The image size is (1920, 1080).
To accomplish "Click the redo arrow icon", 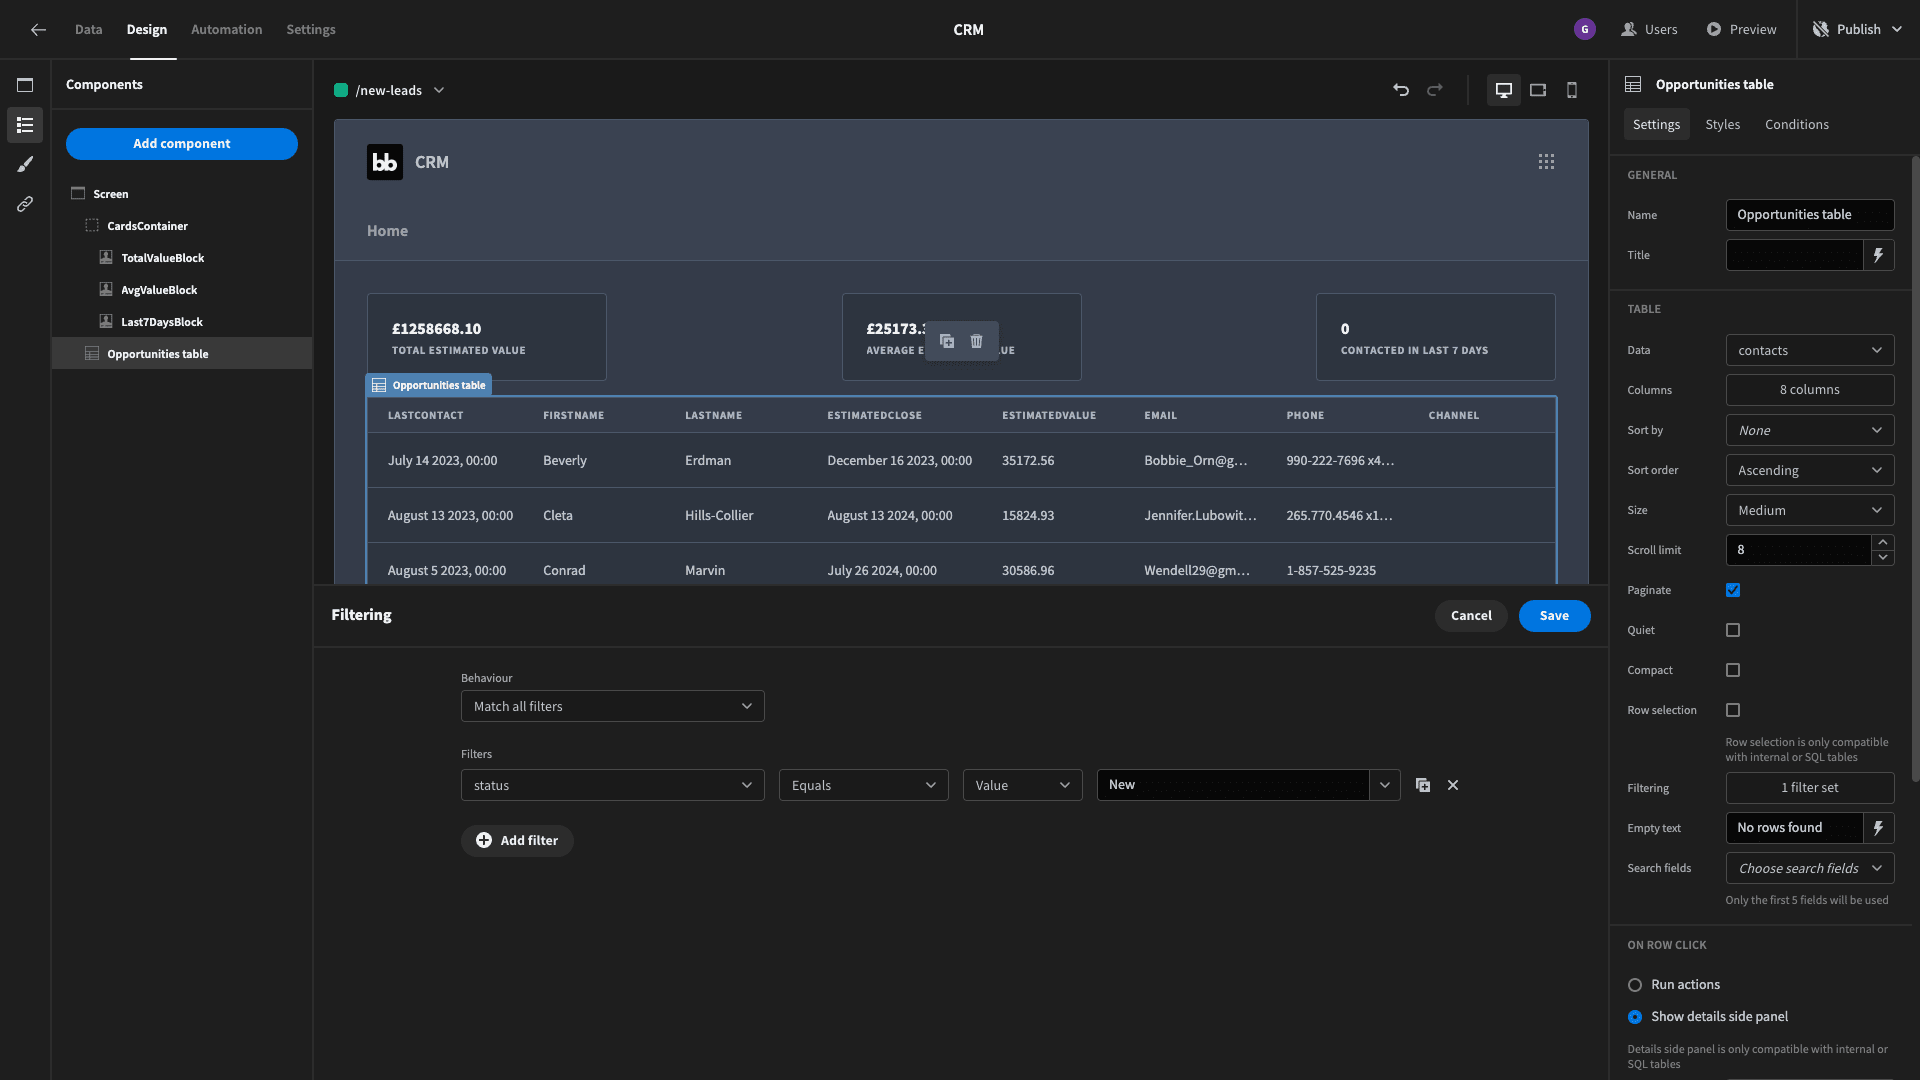I will coord(1435,90).
